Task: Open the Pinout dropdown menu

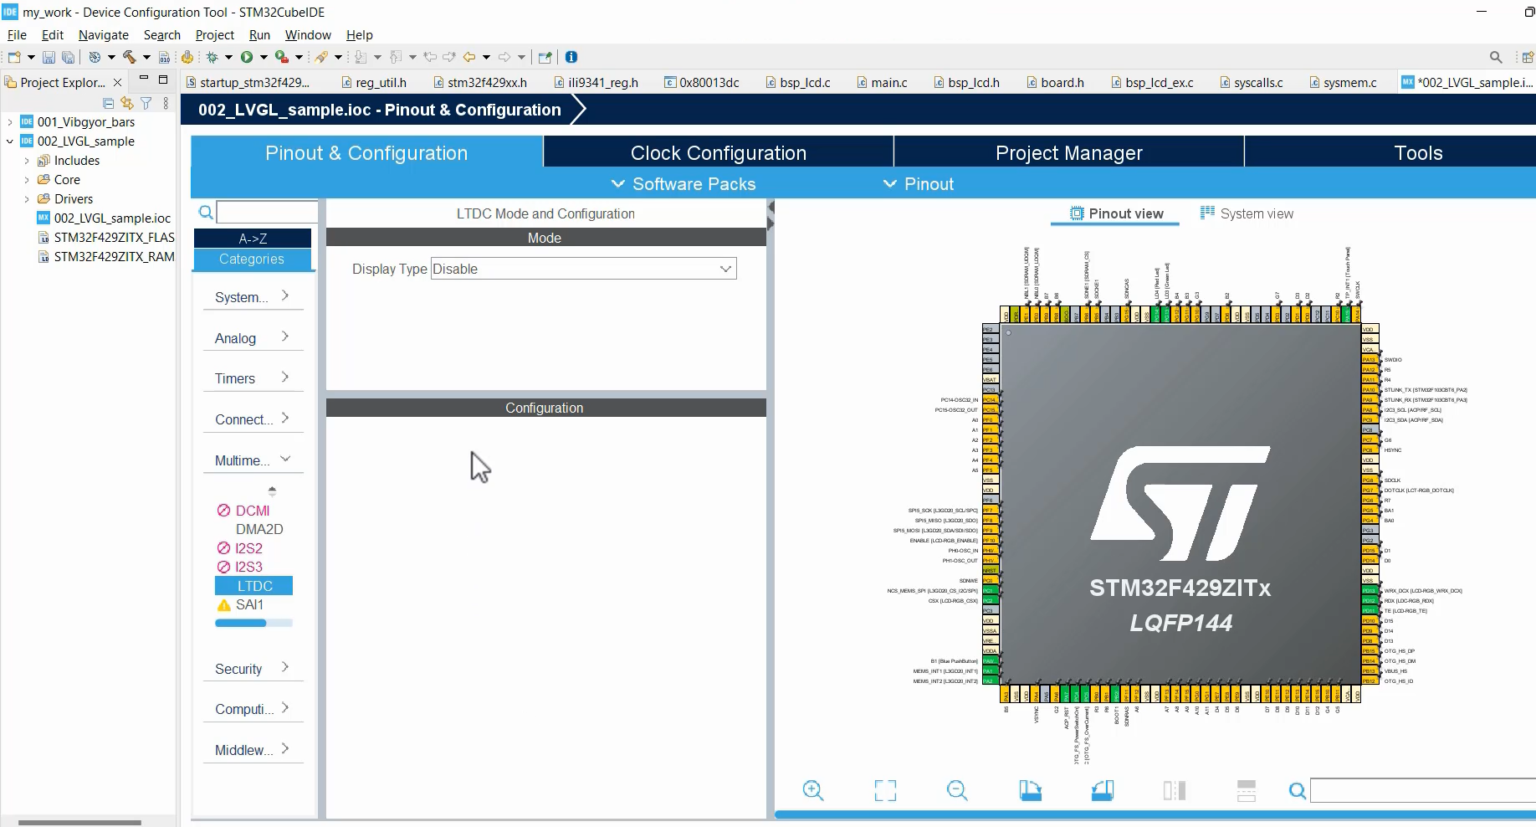Action: click(x=918, y=184)
